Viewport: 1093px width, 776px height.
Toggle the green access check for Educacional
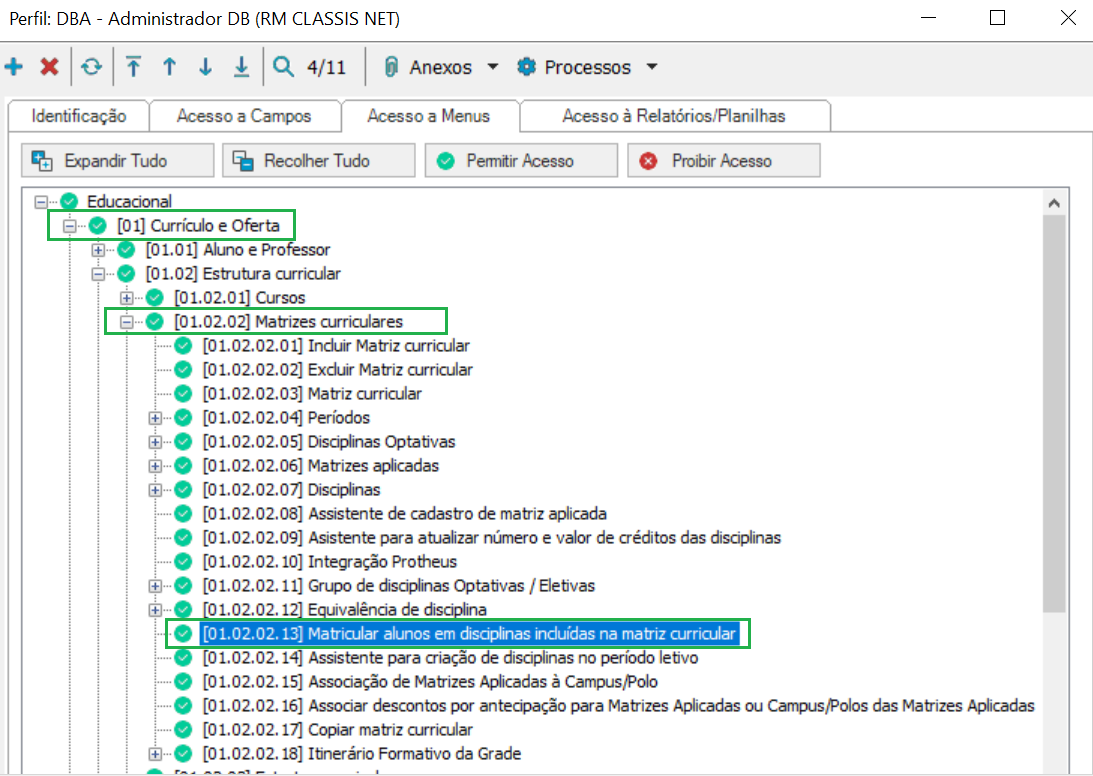(69, 201)
